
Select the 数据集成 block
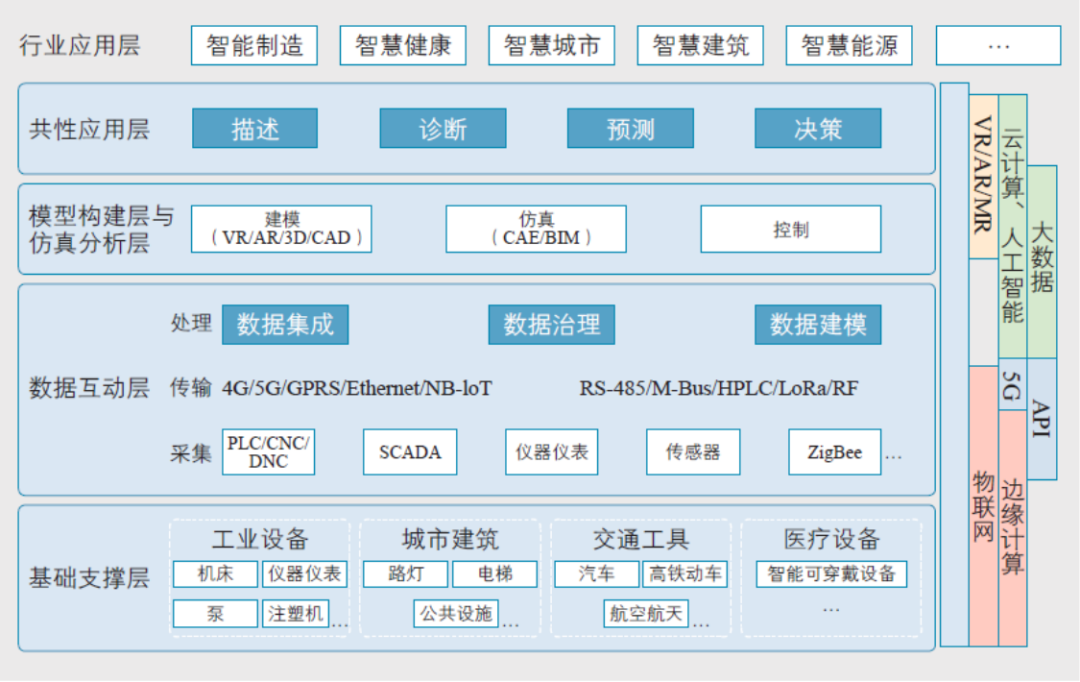[x=285, y=325]
